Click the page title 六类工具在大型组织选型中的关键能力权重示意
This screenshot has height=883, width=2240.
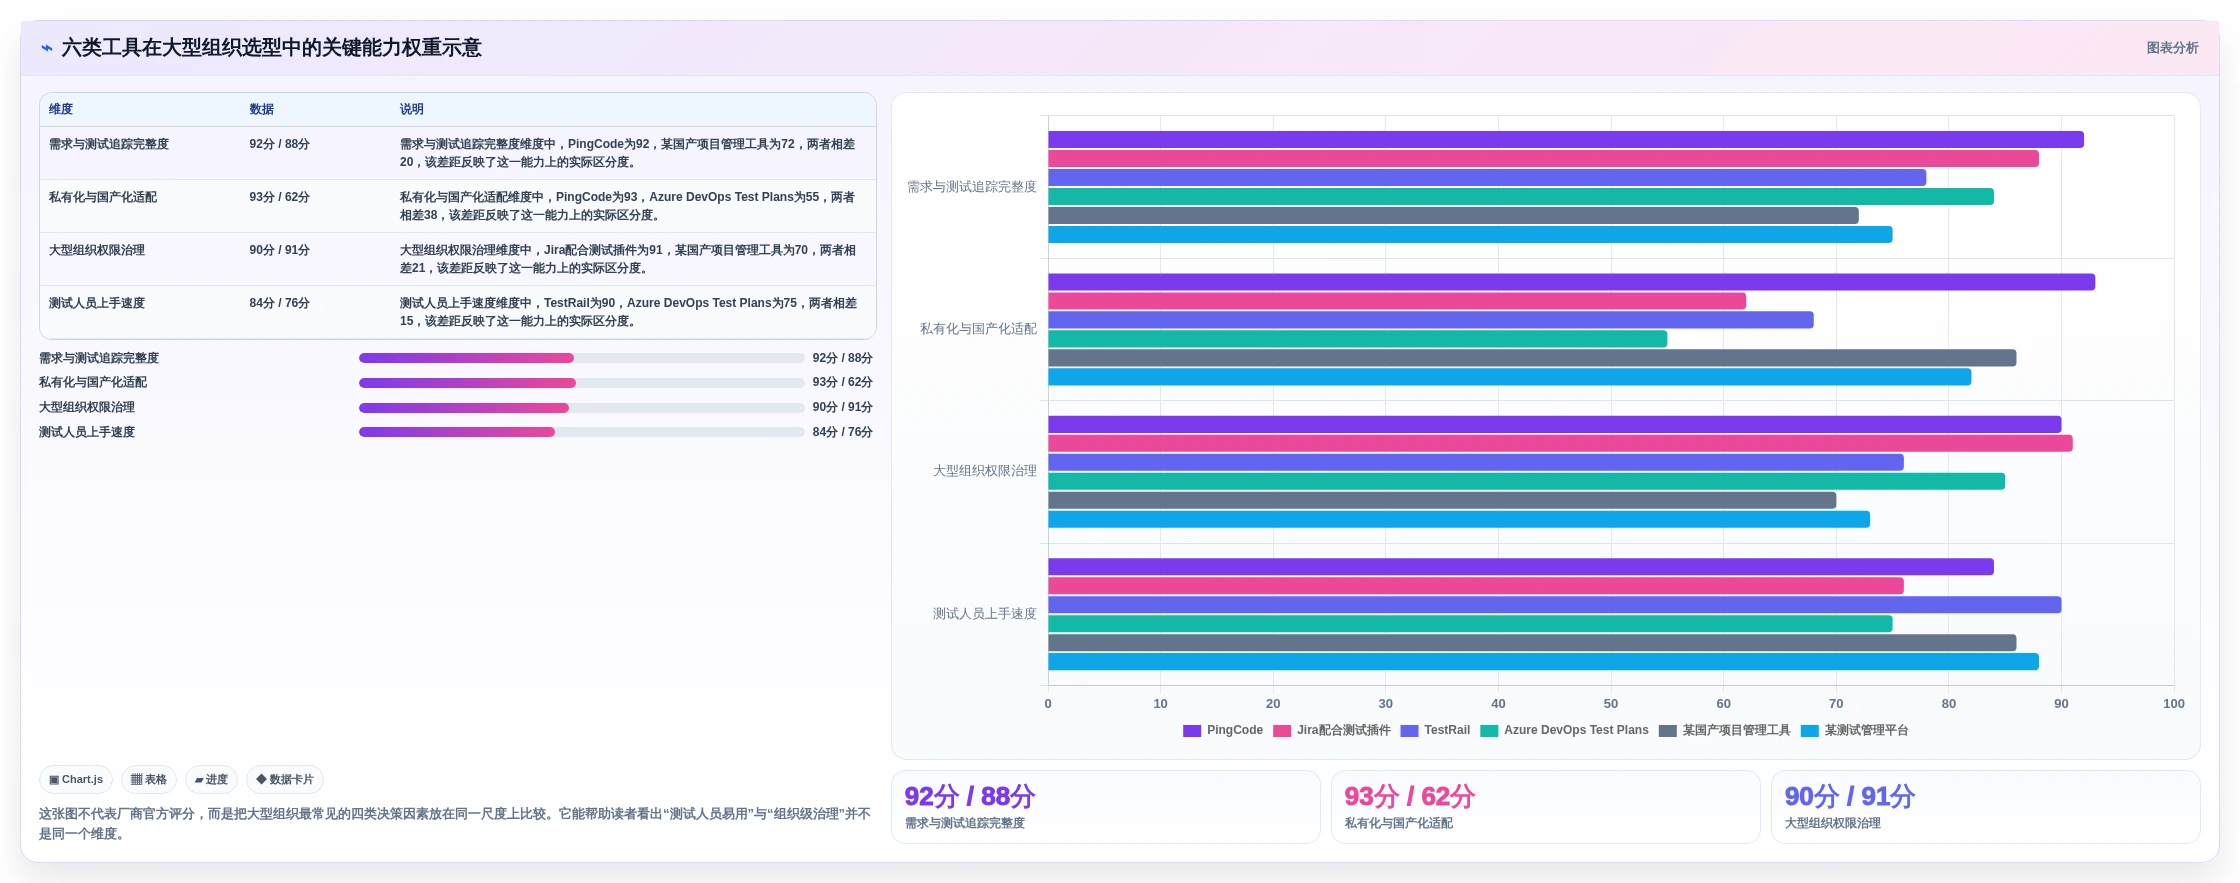coord(271,48)
